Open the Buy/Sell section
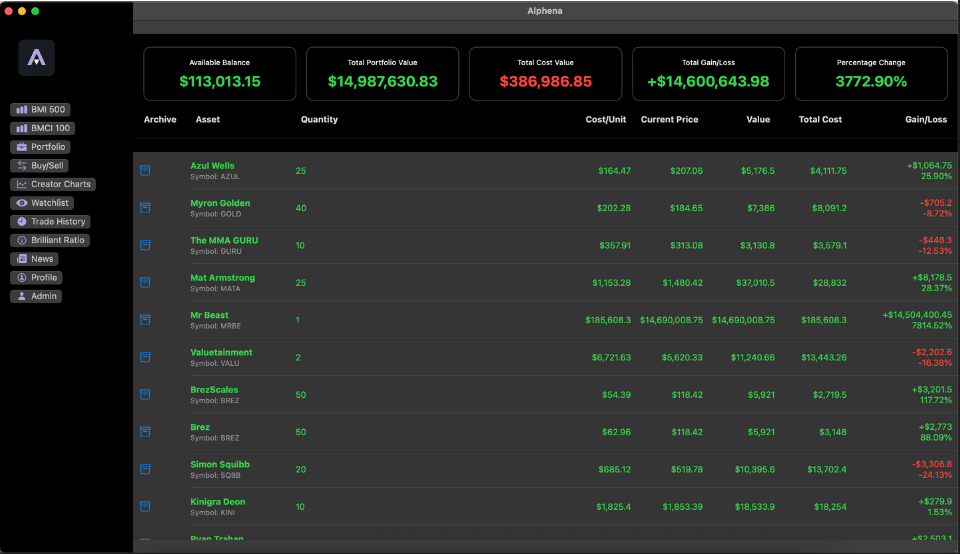 pyautogui.click(x=40, y=165)
